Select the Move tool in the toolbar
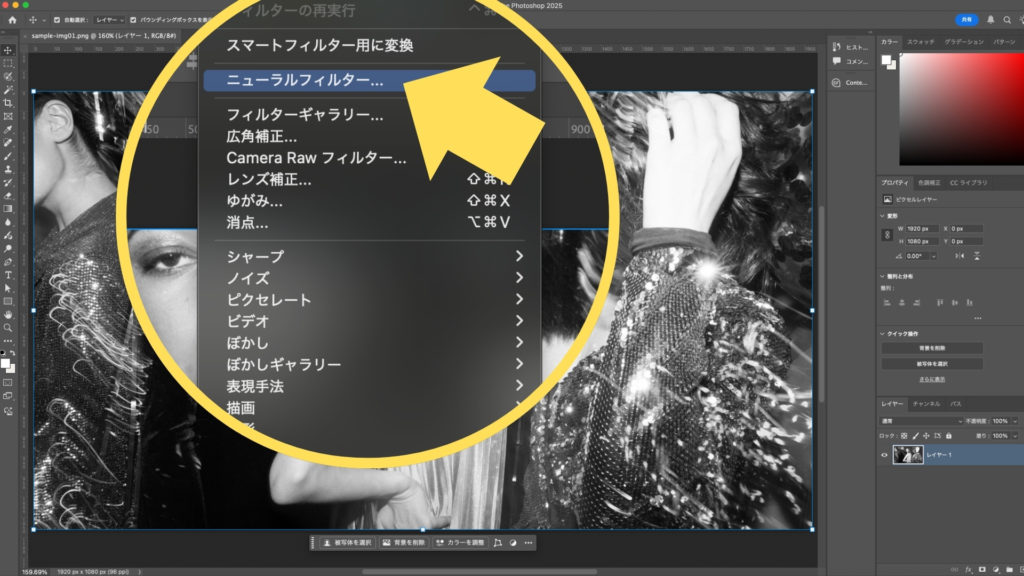 click(8, 49)
